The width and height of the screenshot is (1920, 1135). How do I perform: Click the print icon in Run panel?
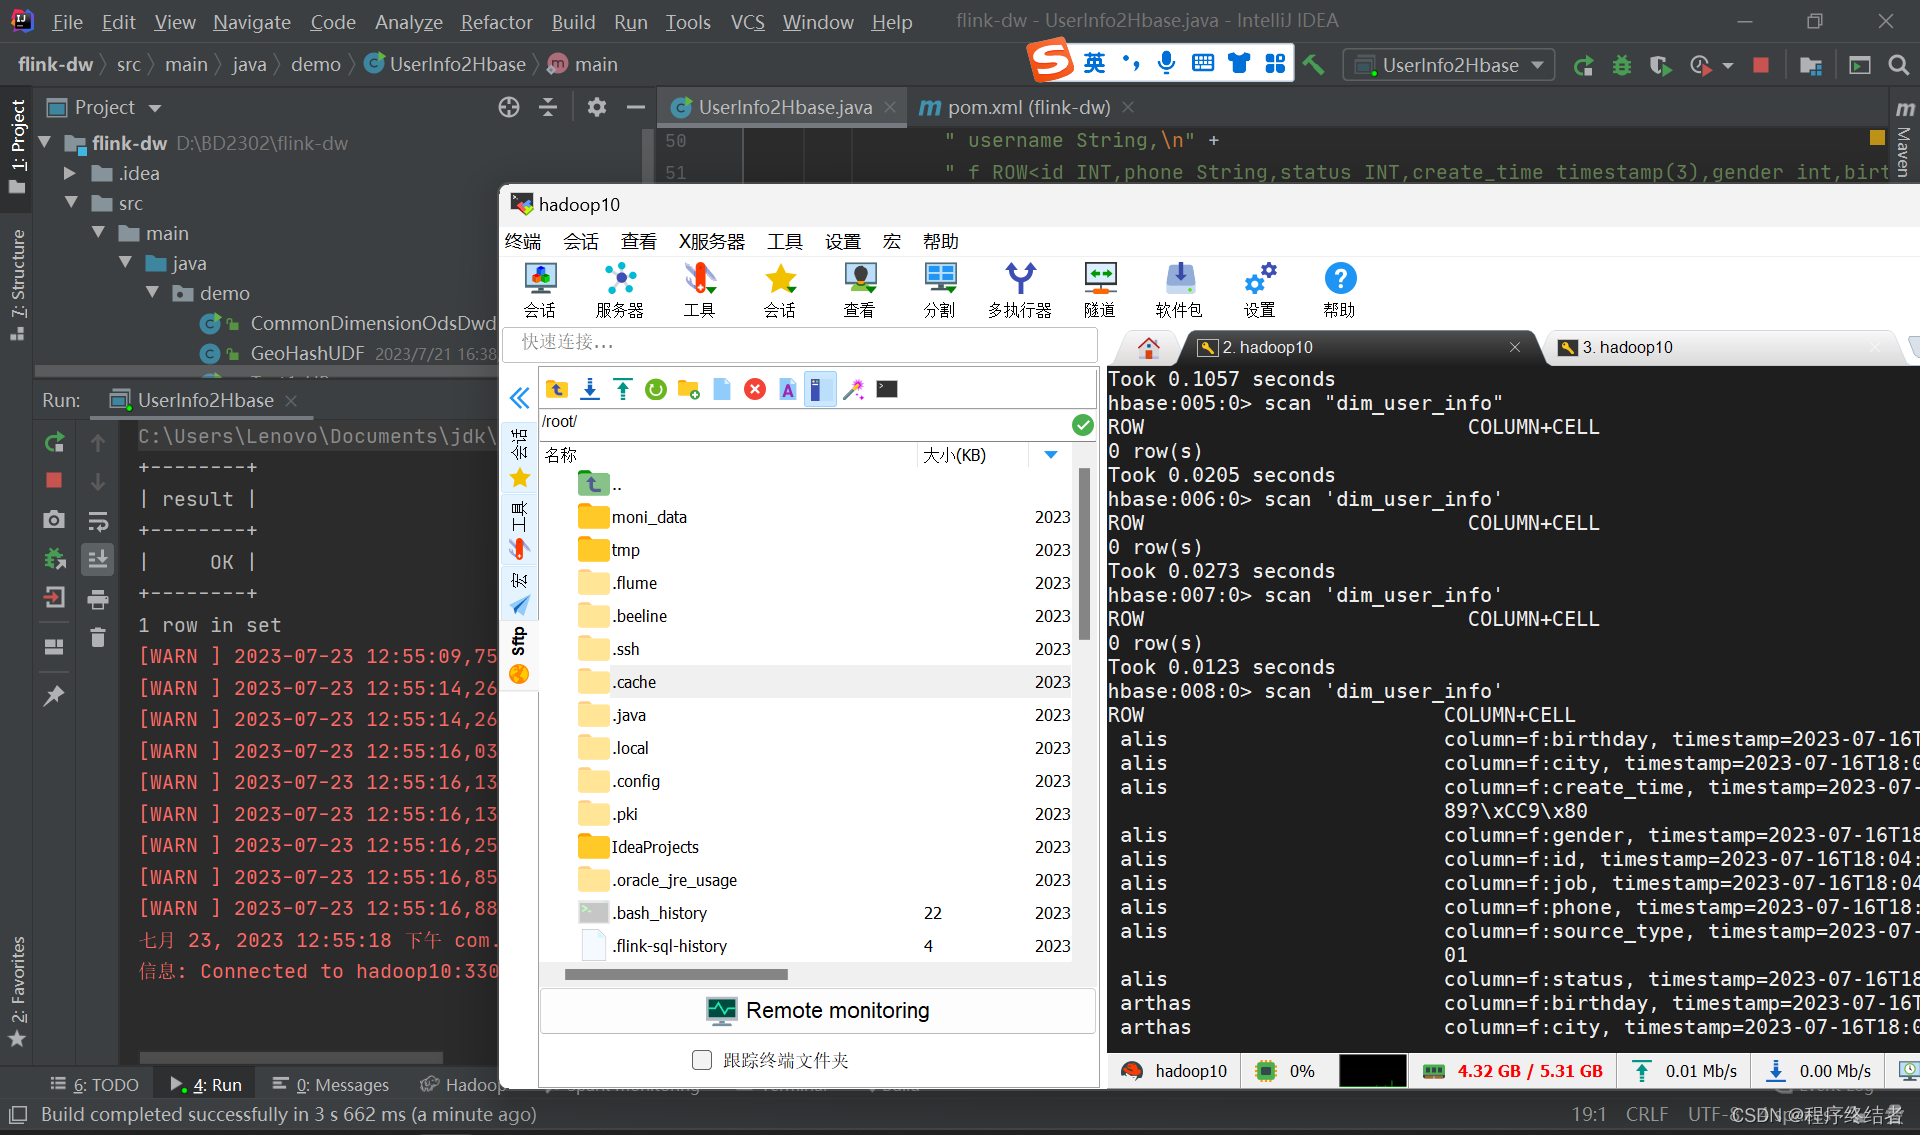point(98,600)
